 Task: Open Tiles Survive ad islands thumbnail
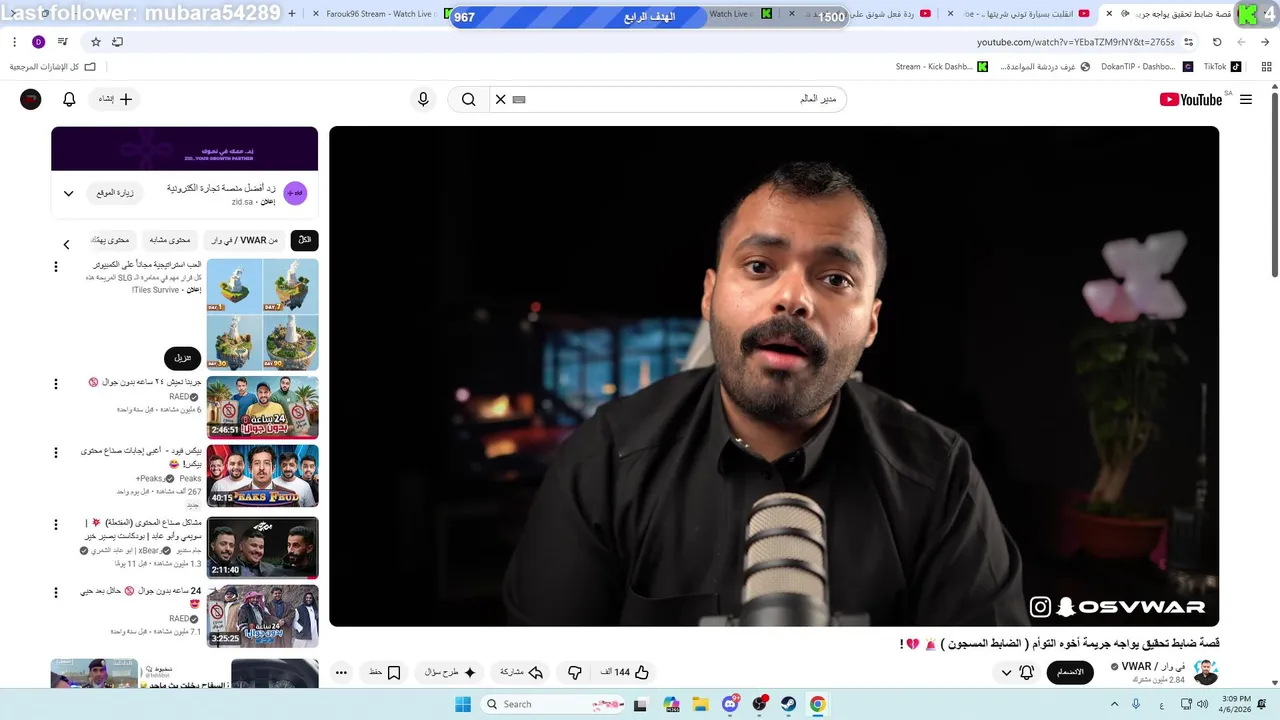tap(263, 314)
